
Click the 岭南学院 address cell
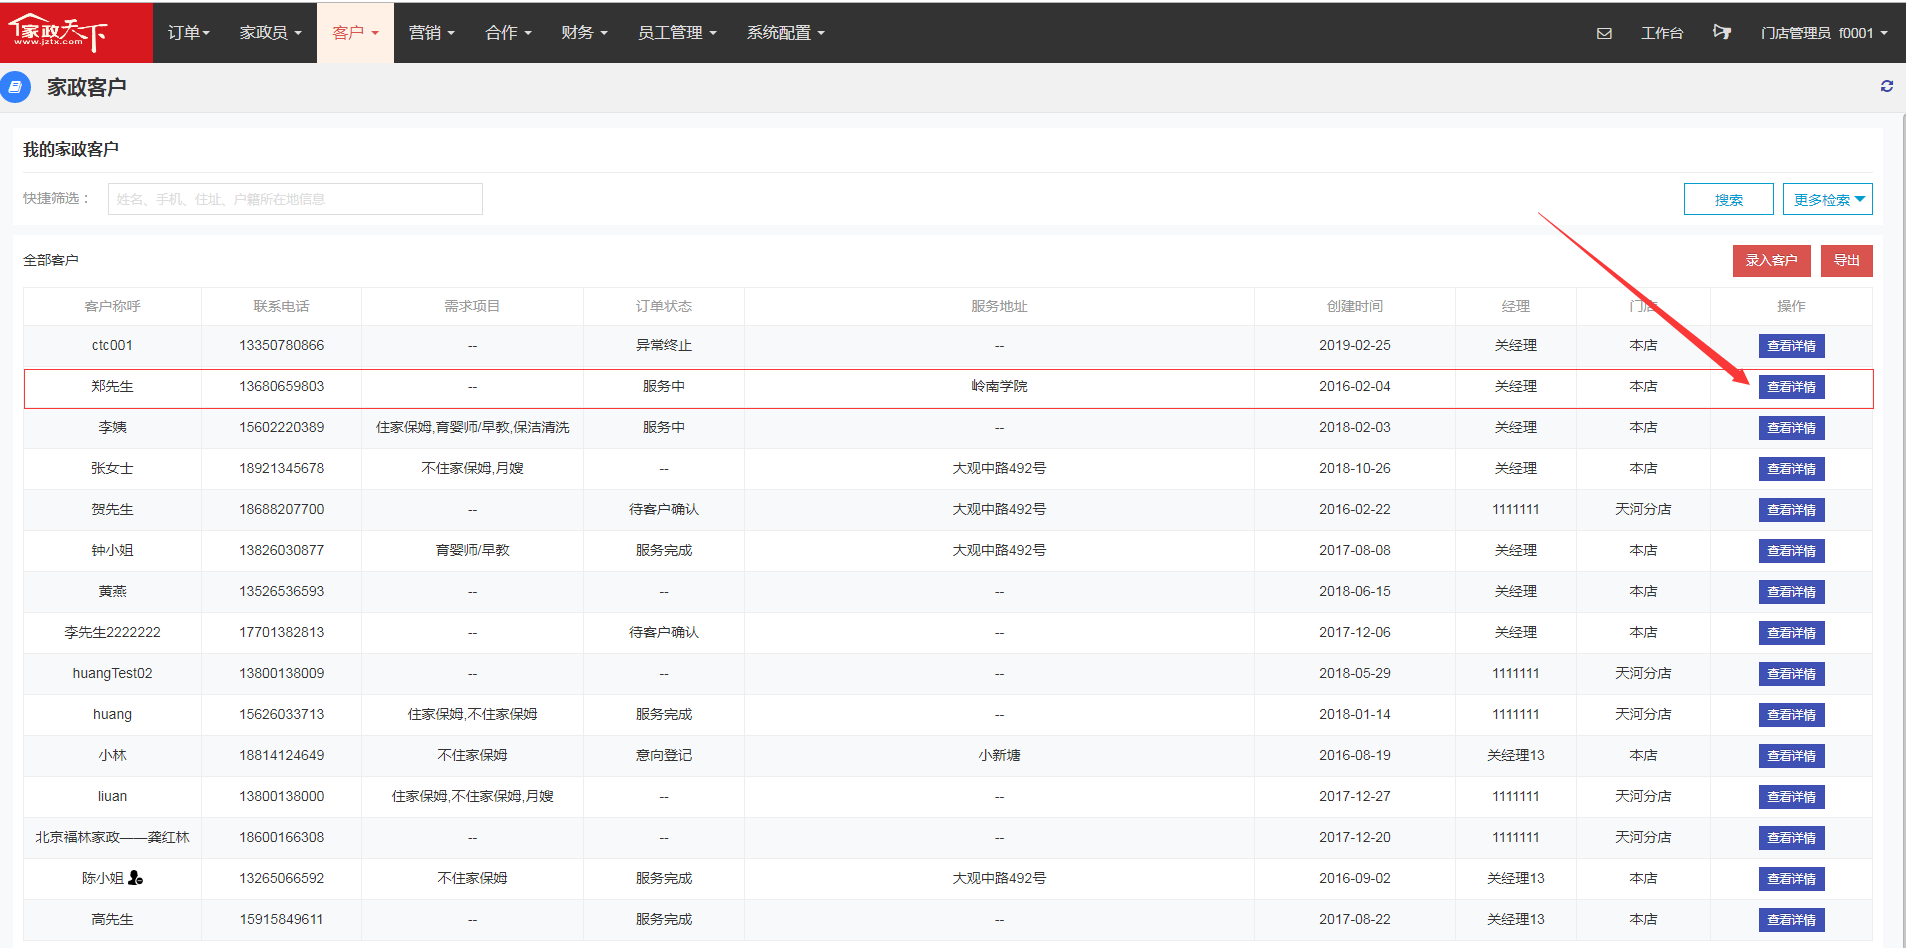[x=999, y=386]
